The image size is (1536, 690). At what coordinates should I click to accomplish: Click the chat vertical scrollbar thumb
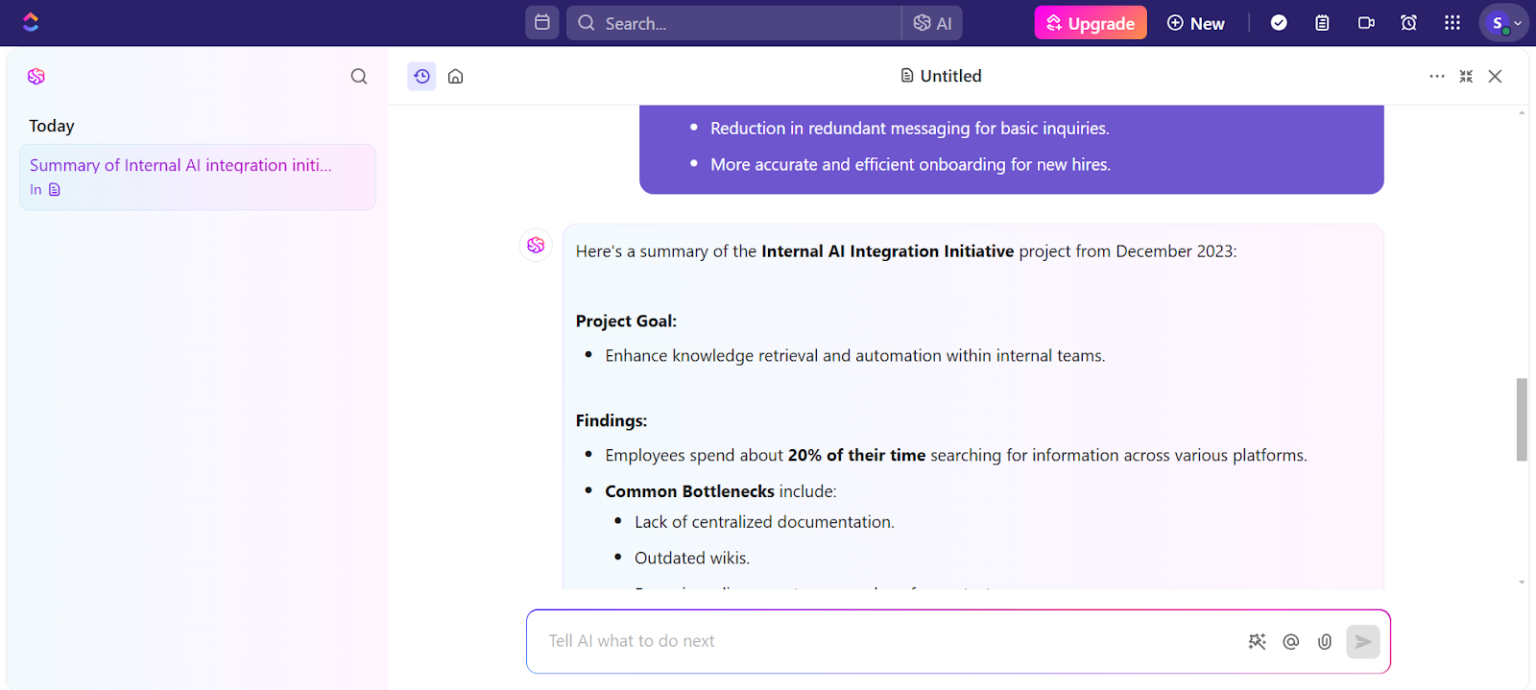click(x=1522, y=419)
